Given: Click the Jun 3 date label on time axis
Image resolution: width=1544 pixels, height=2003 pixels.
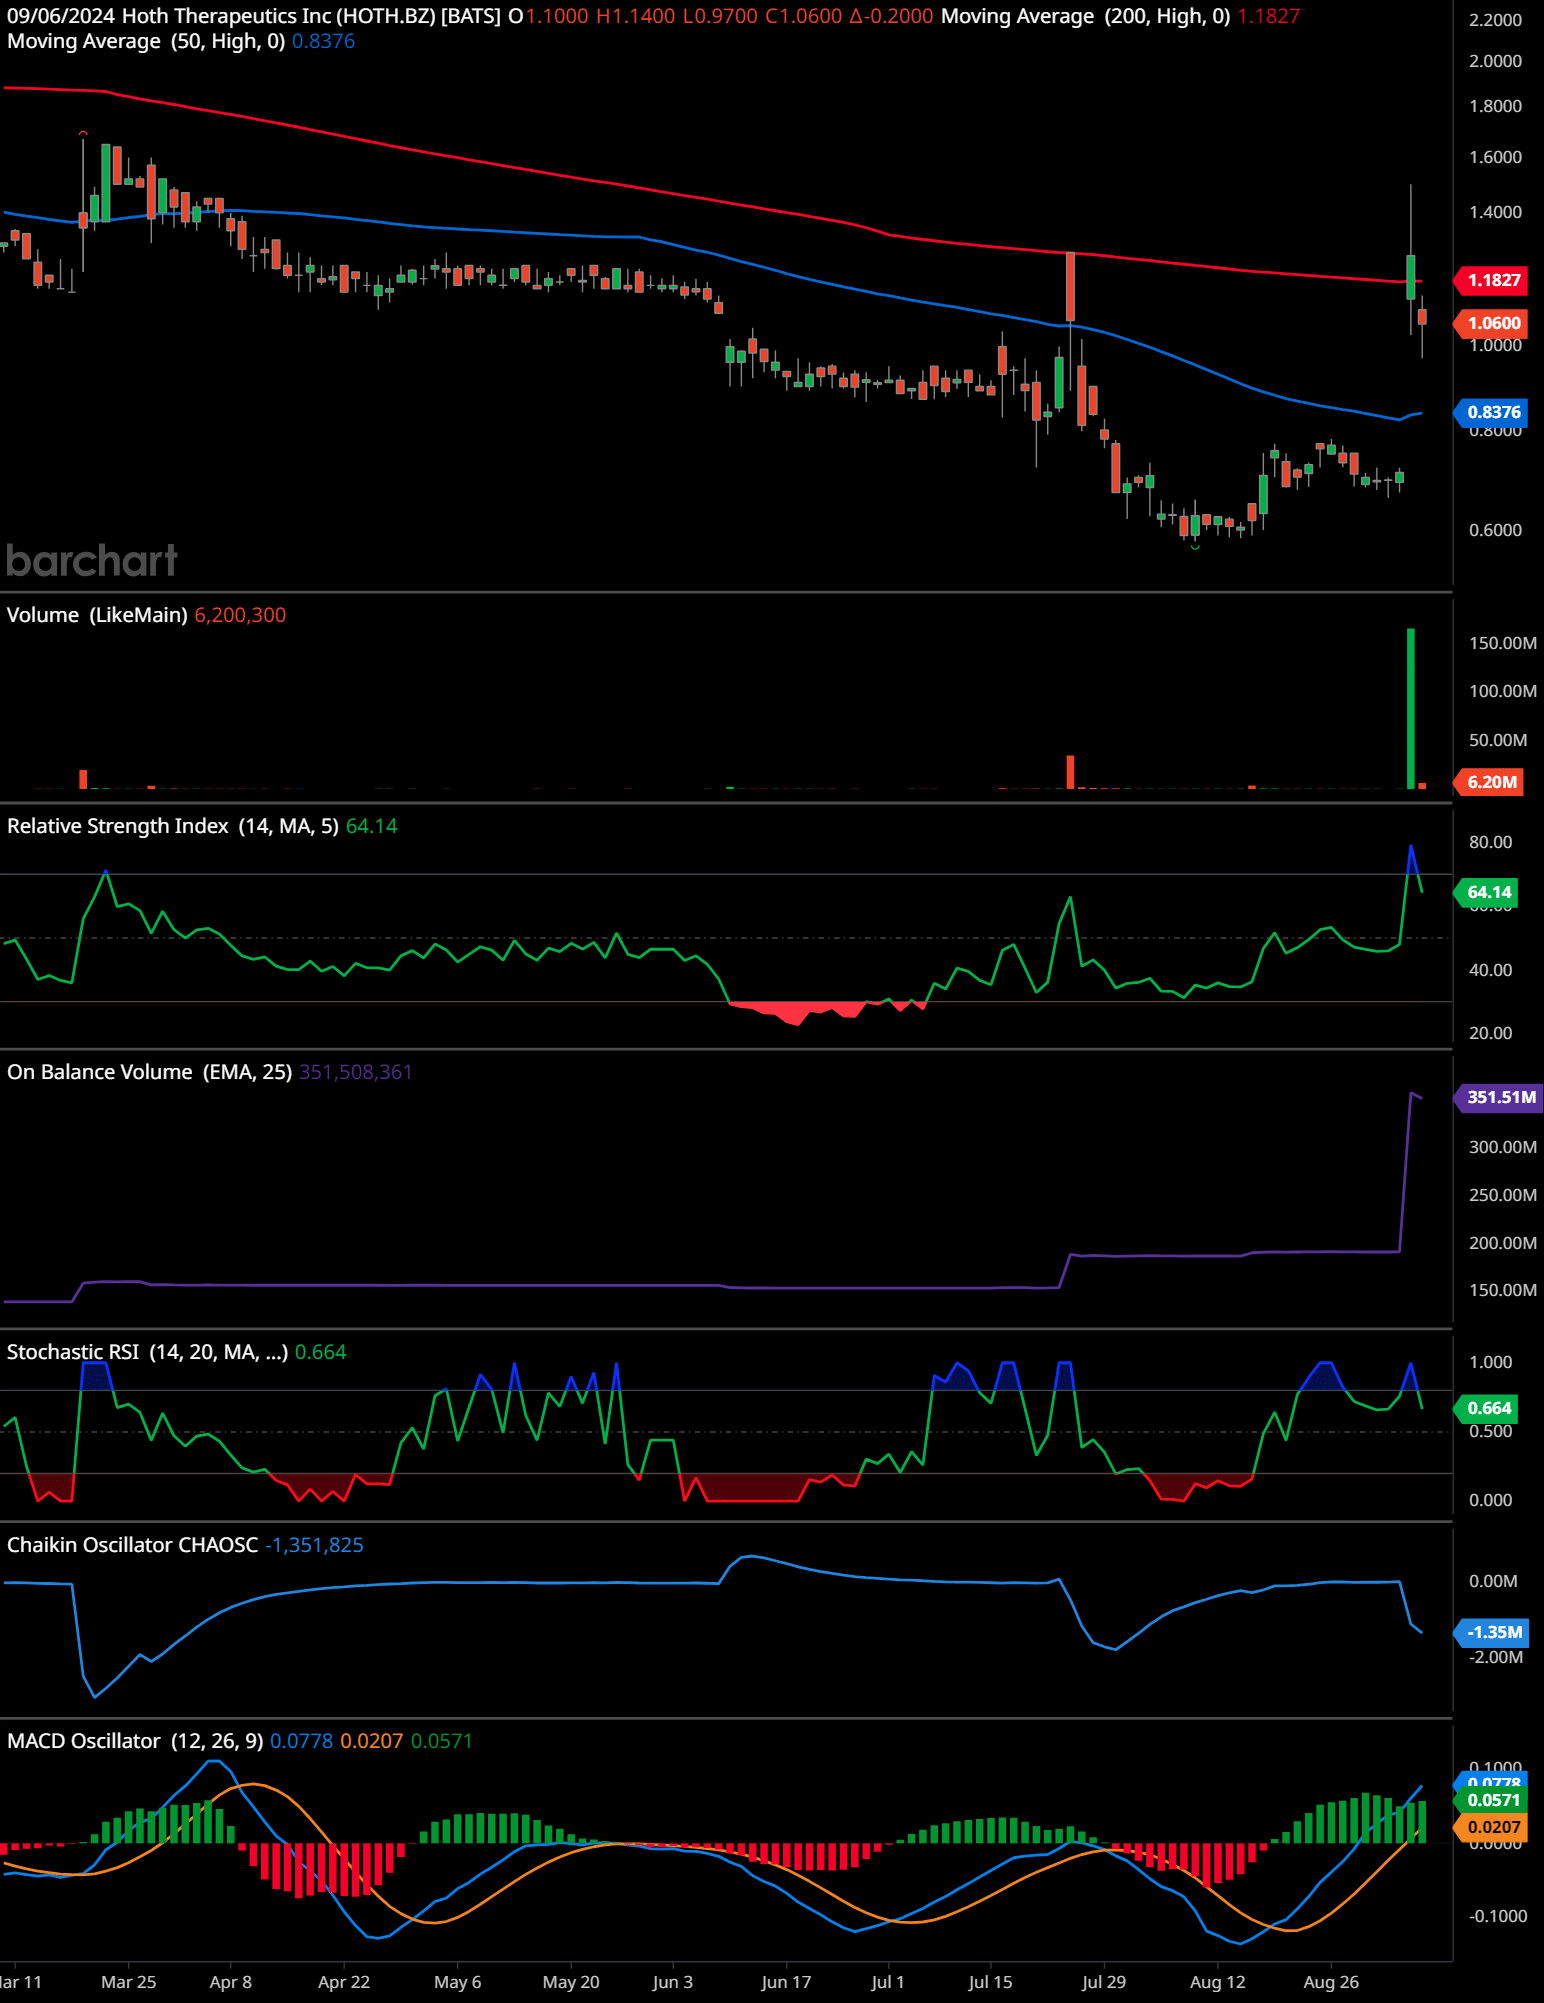Looking at the screenshot, I should pyautogui.click(x=673, y=1982).
